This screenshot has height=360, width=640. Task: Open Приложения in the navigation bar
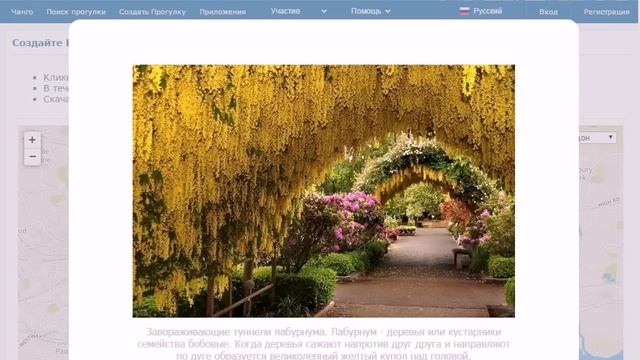(222, 12)
